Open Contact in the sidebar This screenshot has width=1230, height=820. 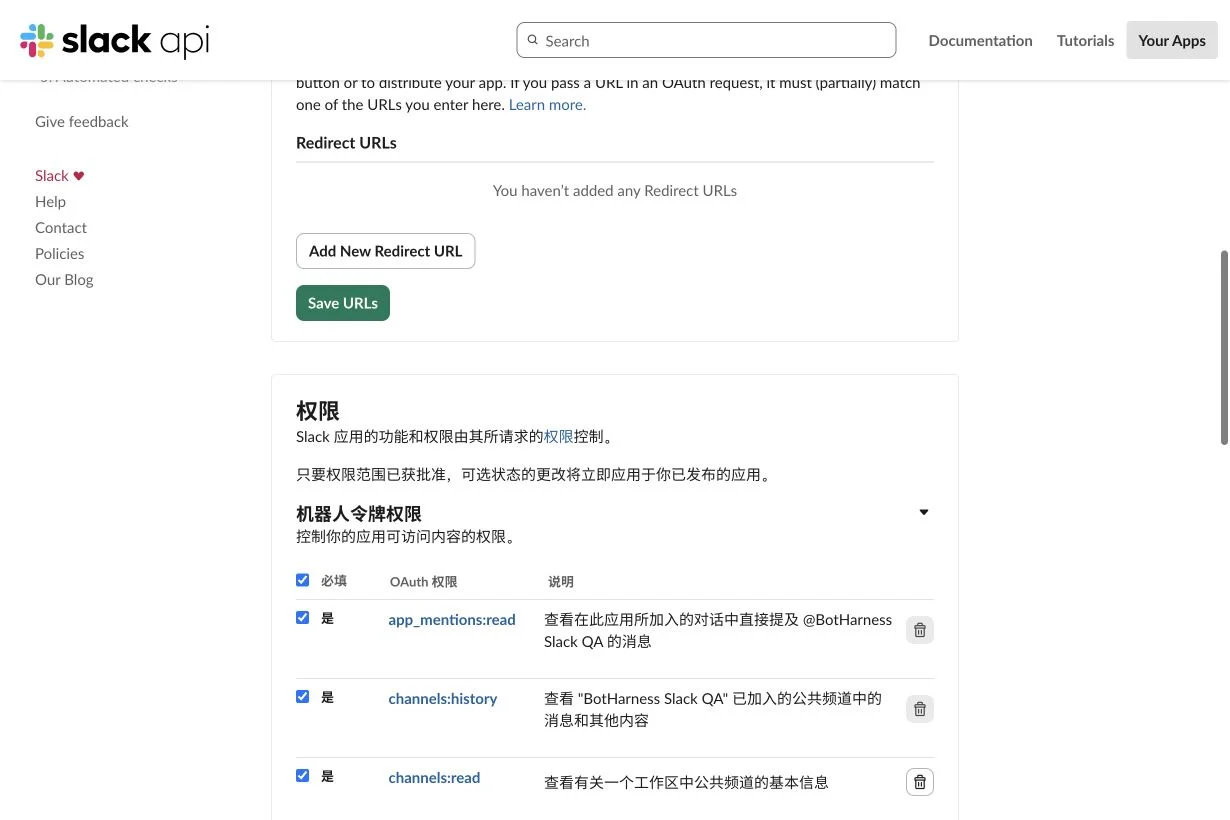[61, 227]
